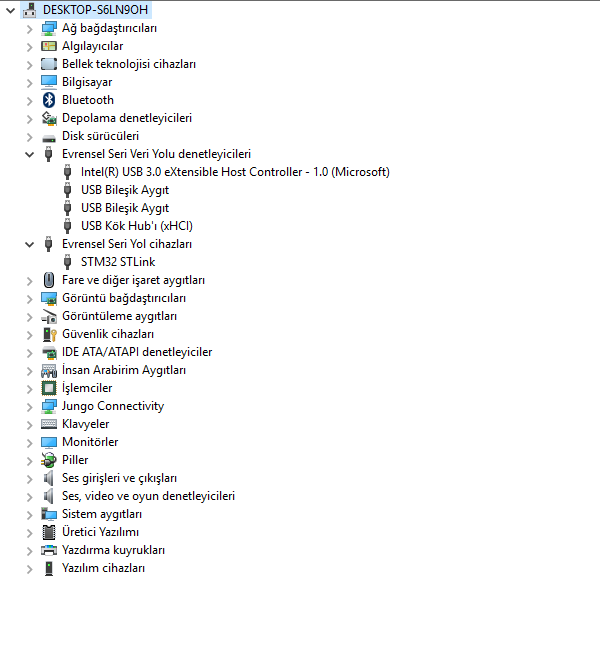Select the STM32 STLink entry

pos(118,262)
